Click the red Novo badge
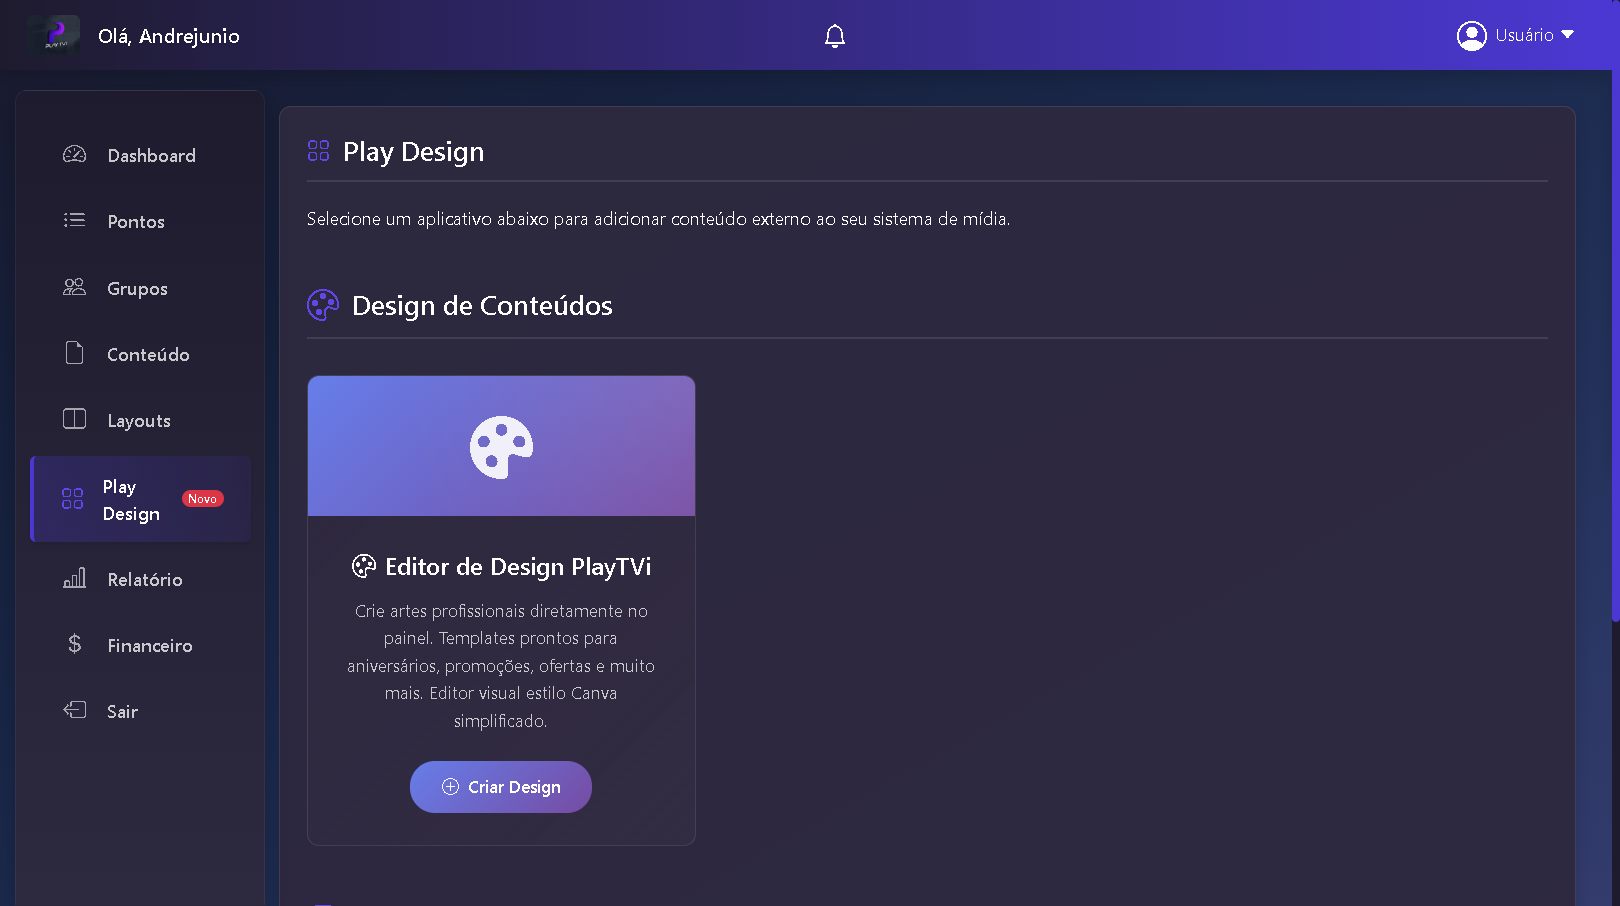Image resolution: width=1620 pixels, height=906 pixels. [202, 499]
